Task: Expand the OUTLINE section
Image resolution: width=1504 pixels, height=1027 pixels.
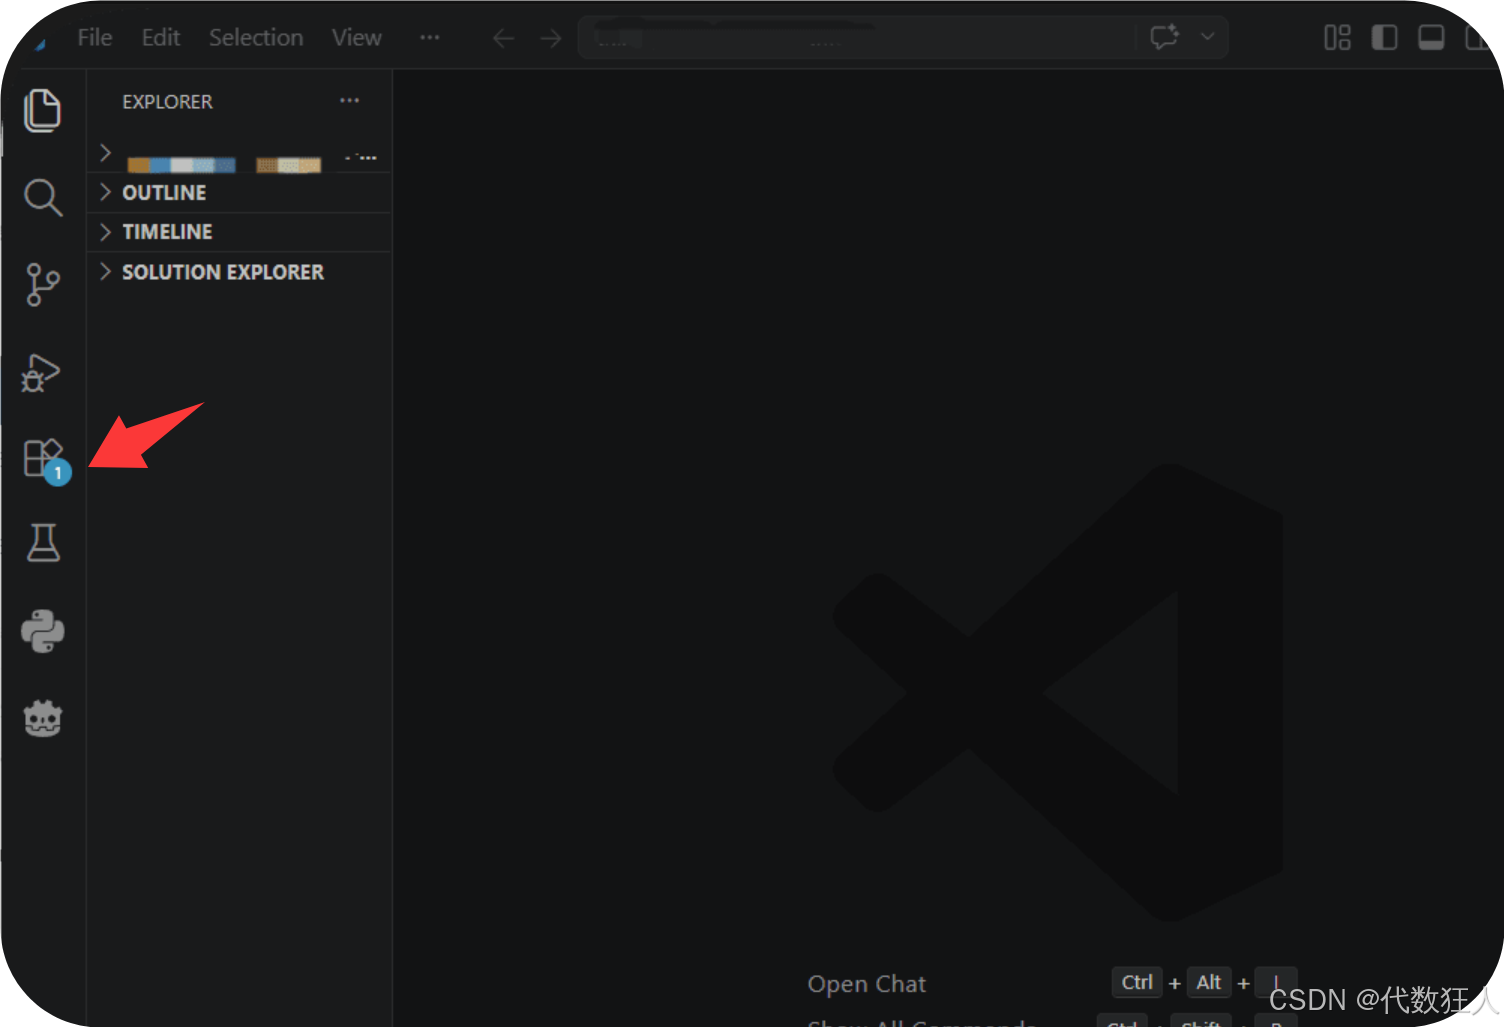Action: [x=239, y=193]
